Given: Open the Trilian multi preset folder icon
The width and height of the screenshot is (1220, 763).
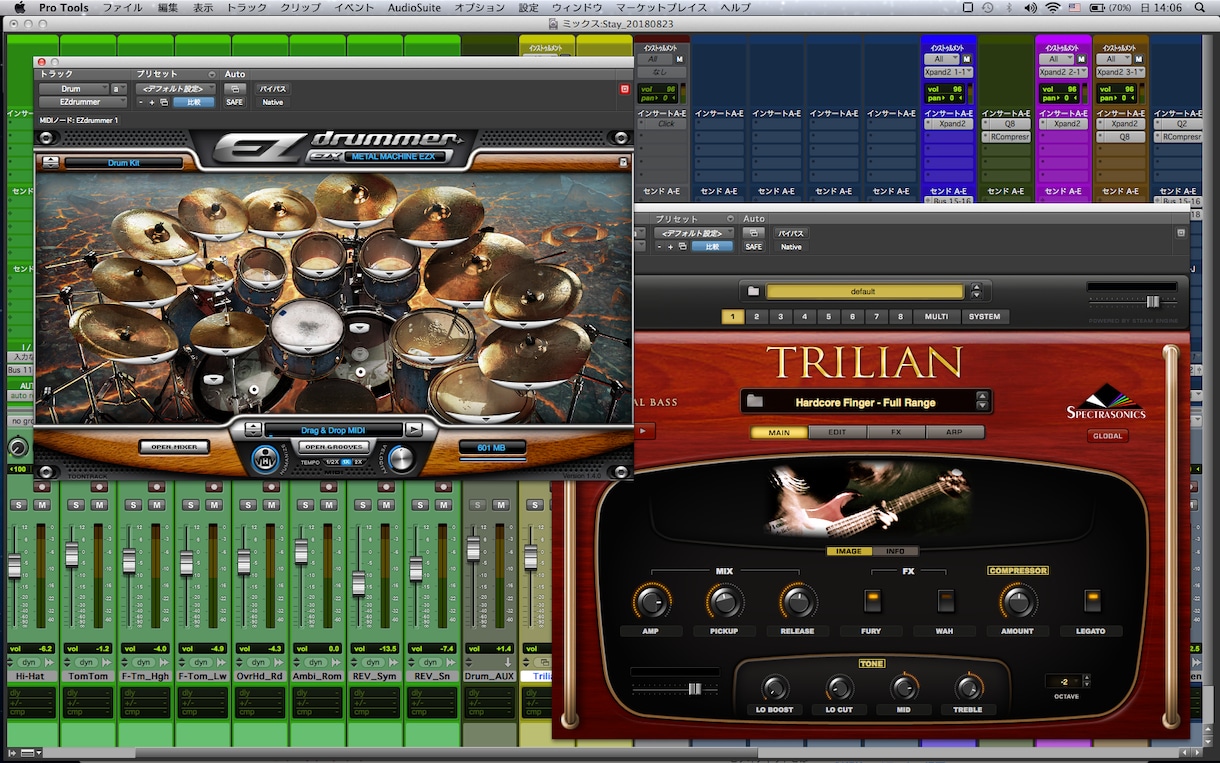Looking at the screenshot, I should [754, 292].
